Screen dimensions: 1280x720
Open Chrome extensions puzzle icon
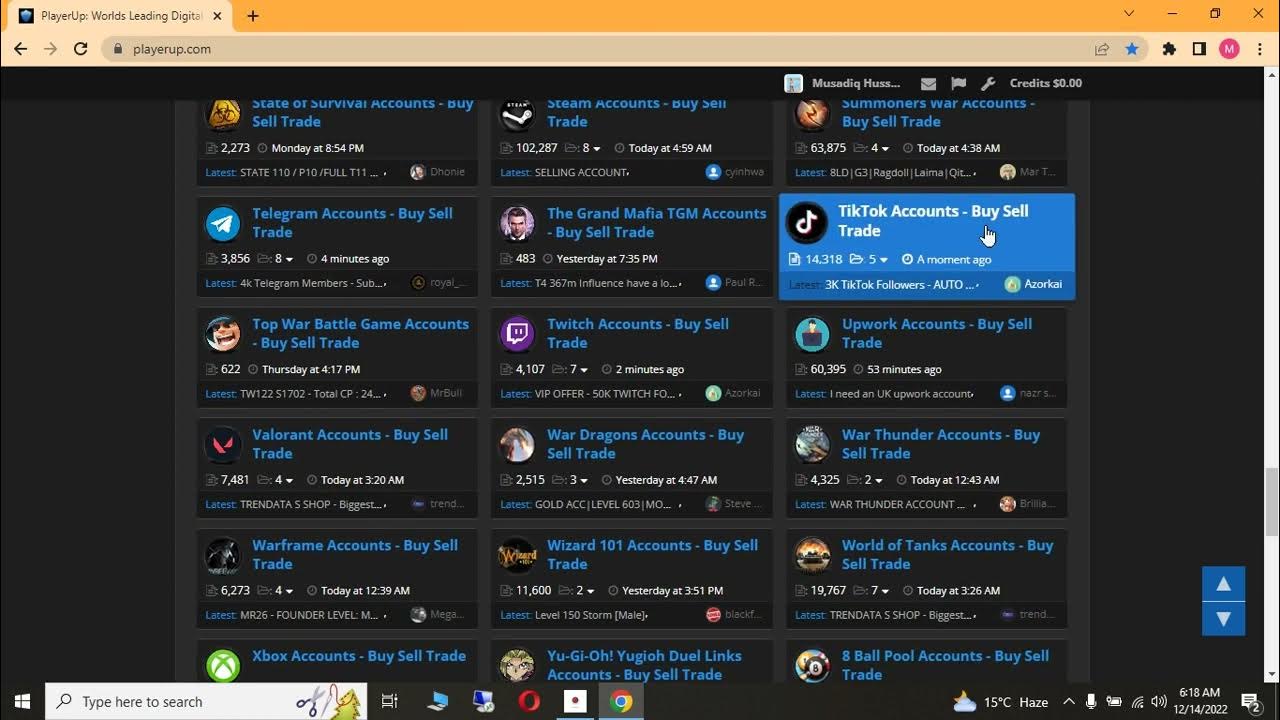tap(1169, 49)
